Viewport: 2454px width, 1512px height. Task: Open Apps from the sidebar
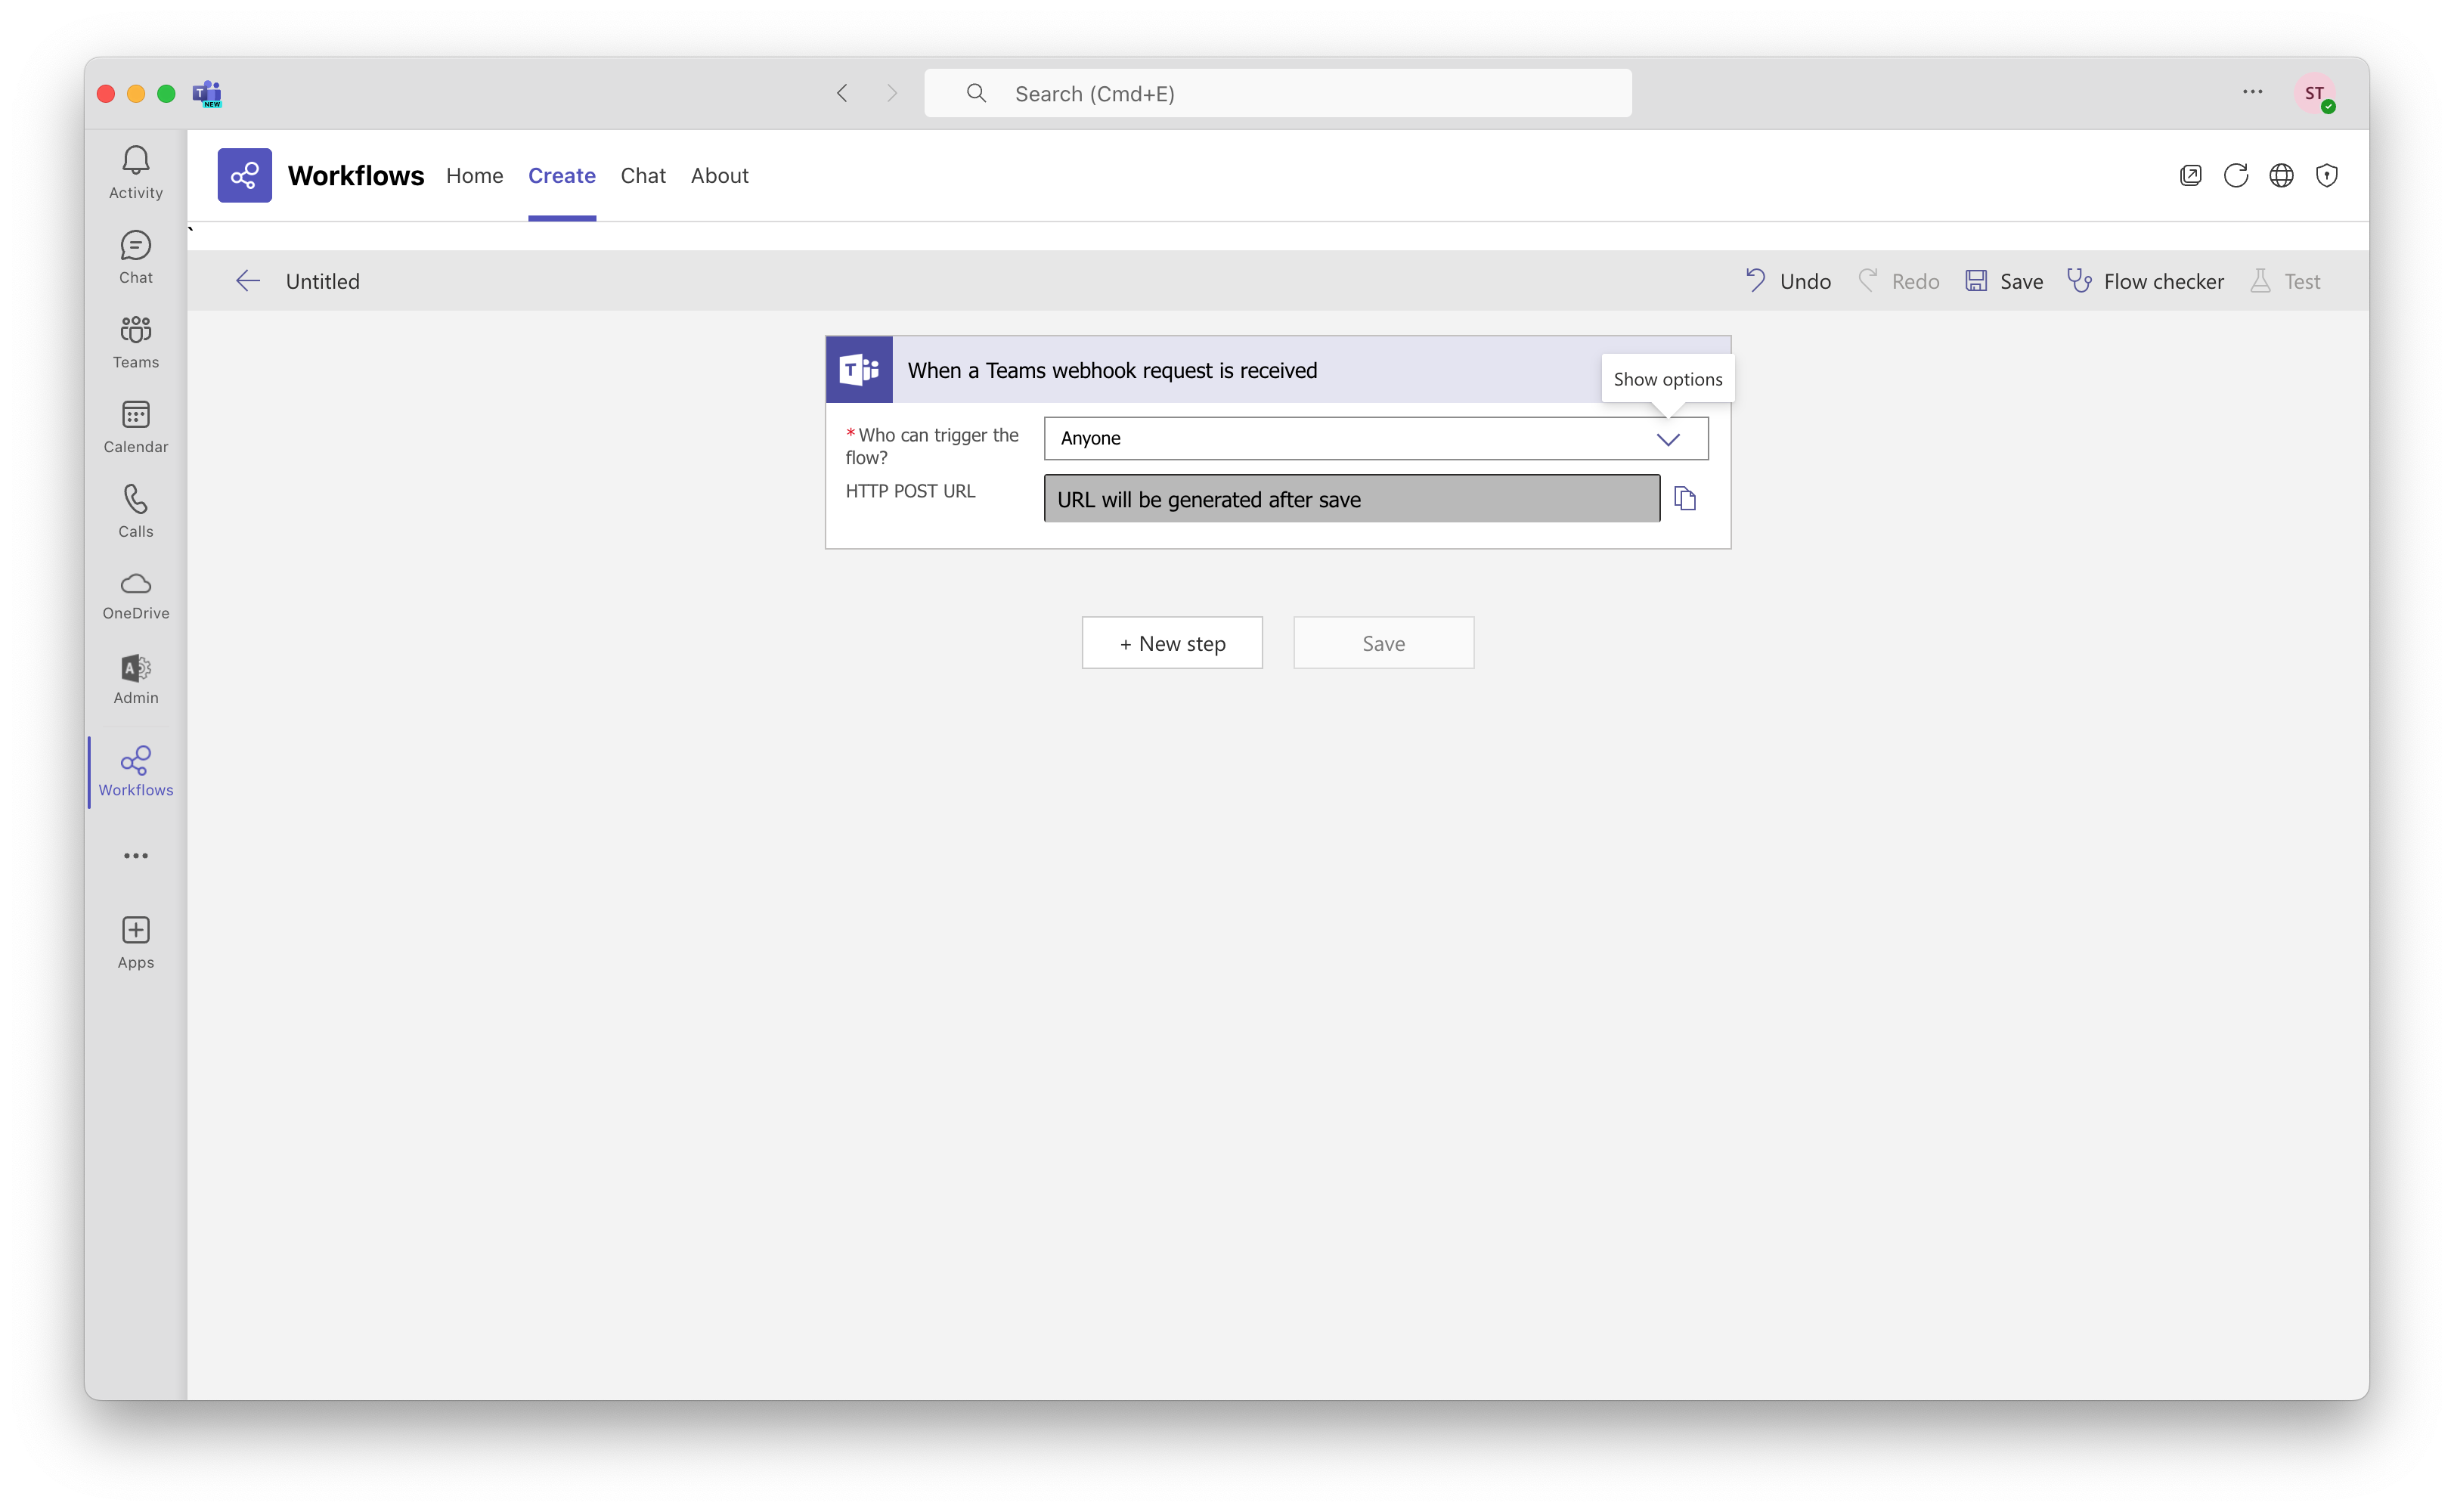[x=135, y=940]
